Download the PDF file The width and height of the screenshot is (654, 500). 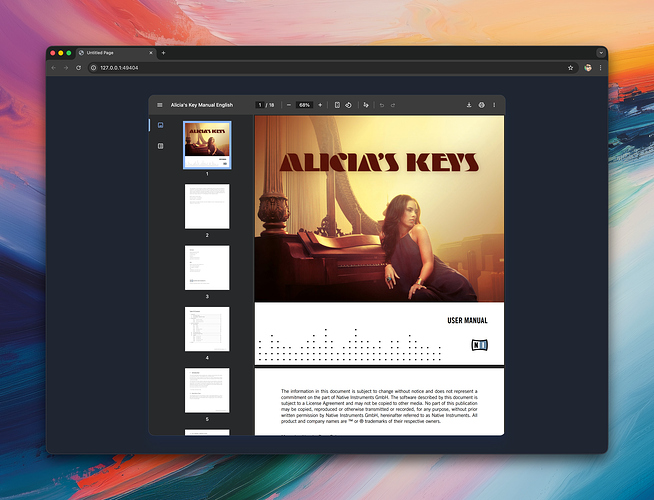(x=469, y=105)
